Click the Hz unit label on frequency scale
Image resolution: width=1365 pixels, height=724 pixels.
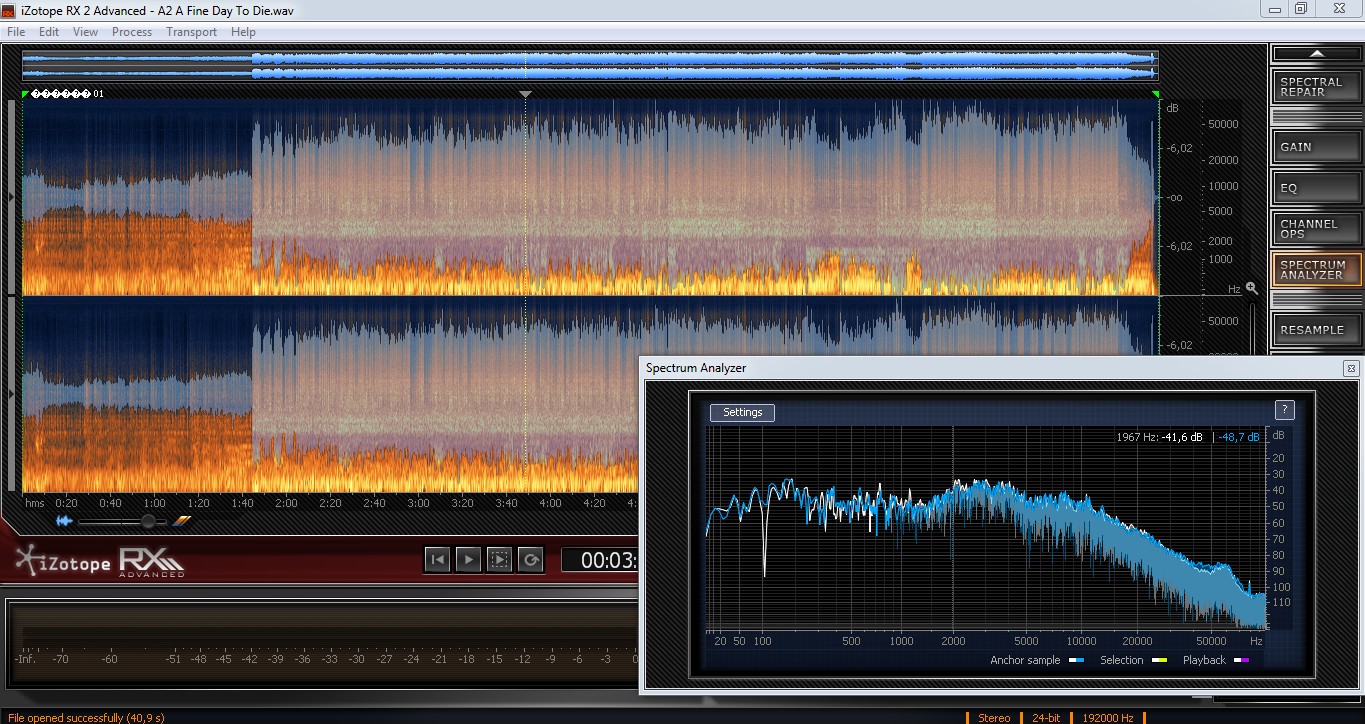click(x=1234, y=289)
